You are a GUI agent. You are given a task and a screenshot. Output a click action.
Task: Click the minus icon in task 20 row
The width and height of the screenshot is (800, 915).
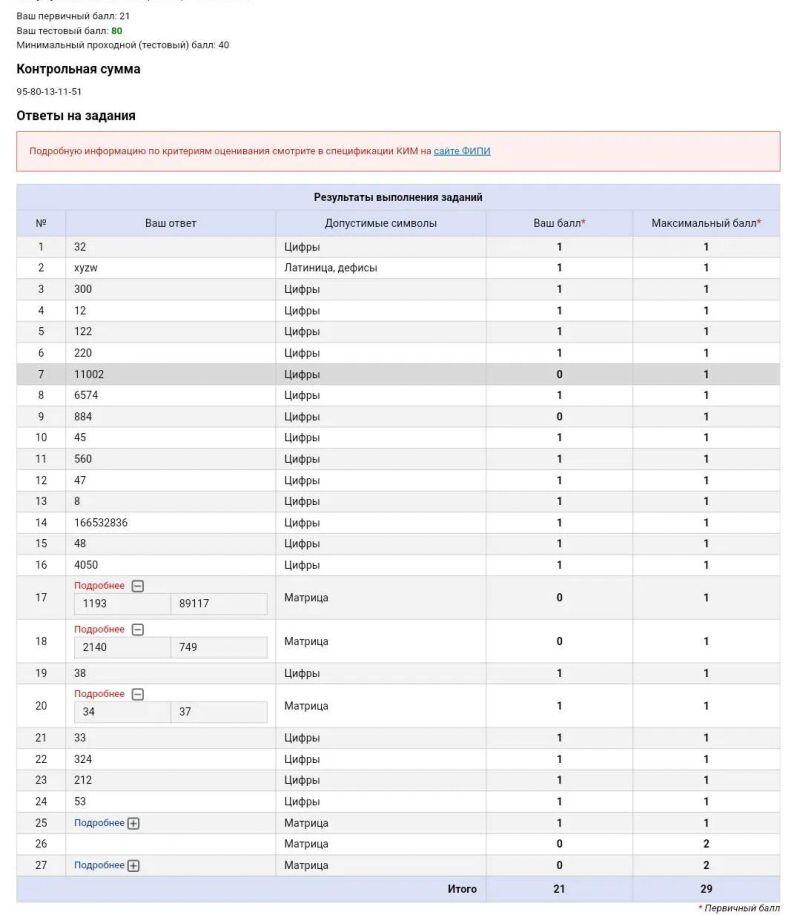138,694
